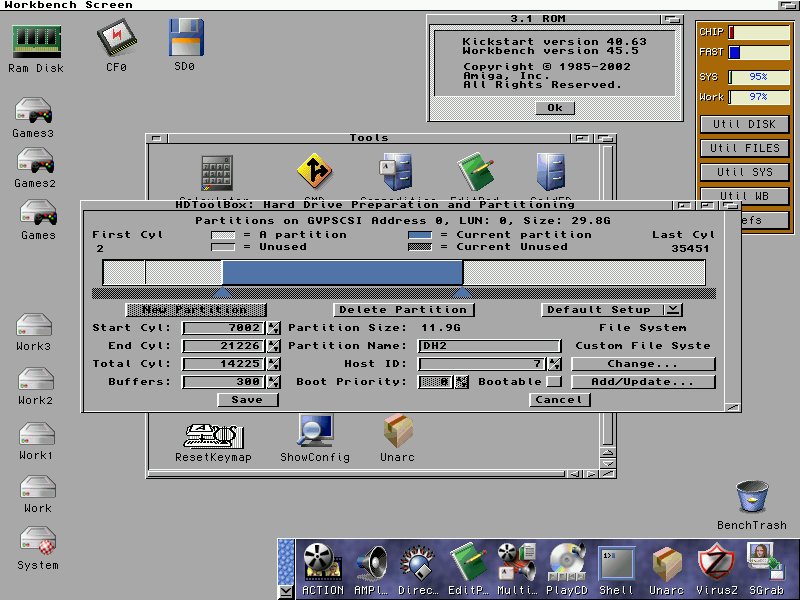This screenshot has width=800, height=600.
Task: Click the SYS 95% usage gauge
Action: 758,77
